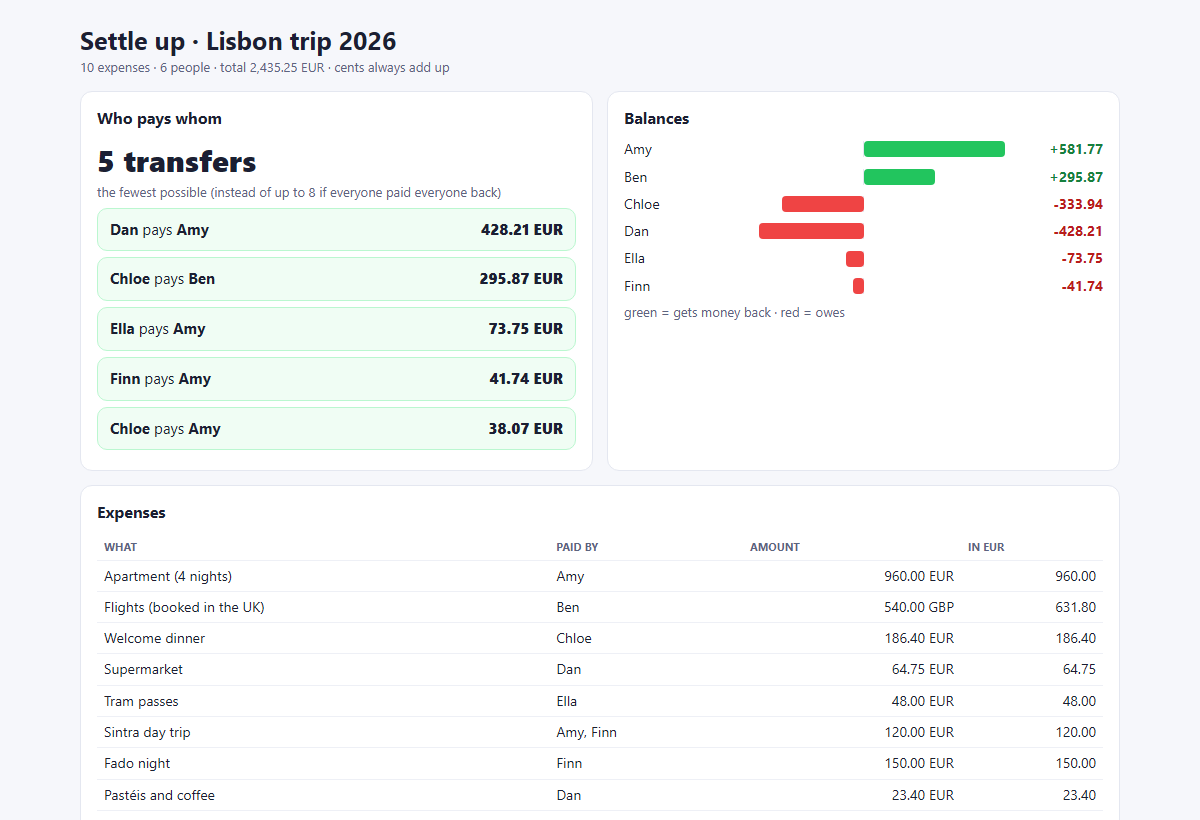The image size is (1200, 820).
Task: Select the Chloe pays Ben transfer card
Action: pos(336,279)
